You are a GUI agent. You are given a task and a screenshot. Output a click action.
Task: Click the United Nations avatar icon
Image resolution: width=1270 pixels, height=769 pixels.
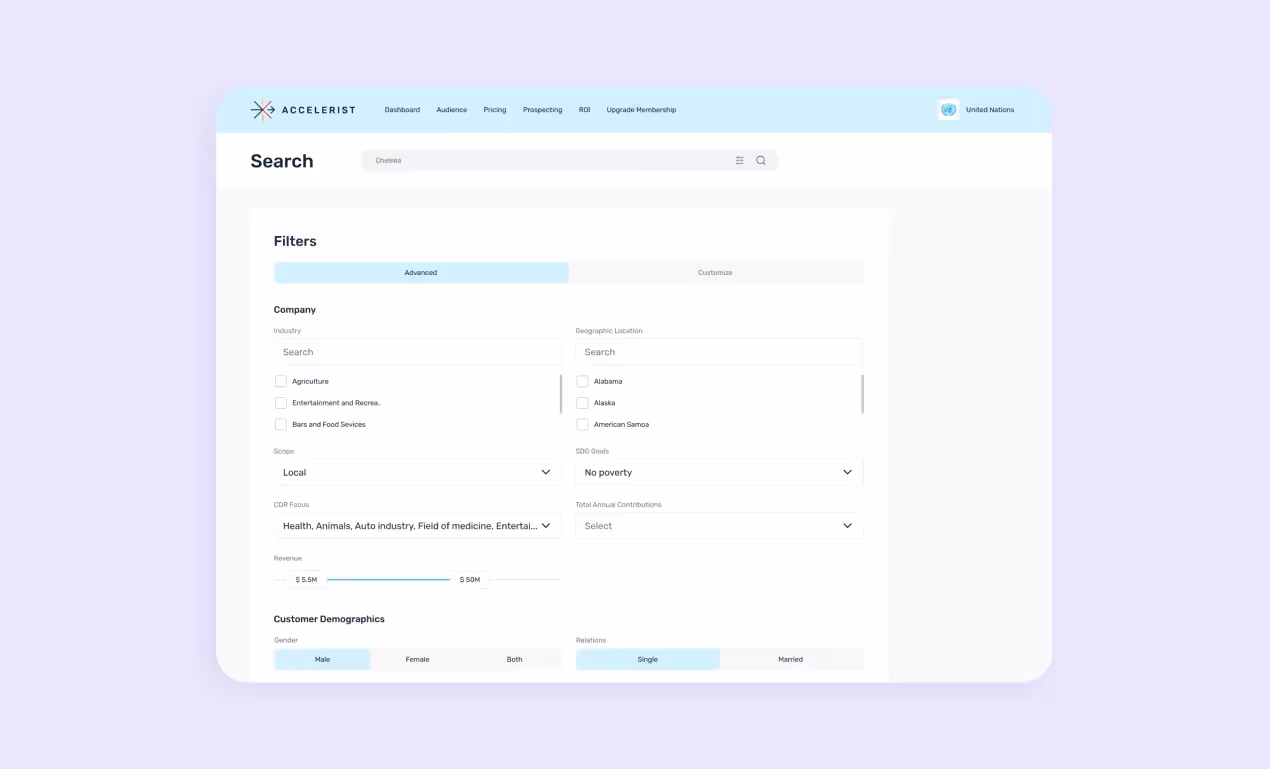point(948,109)
